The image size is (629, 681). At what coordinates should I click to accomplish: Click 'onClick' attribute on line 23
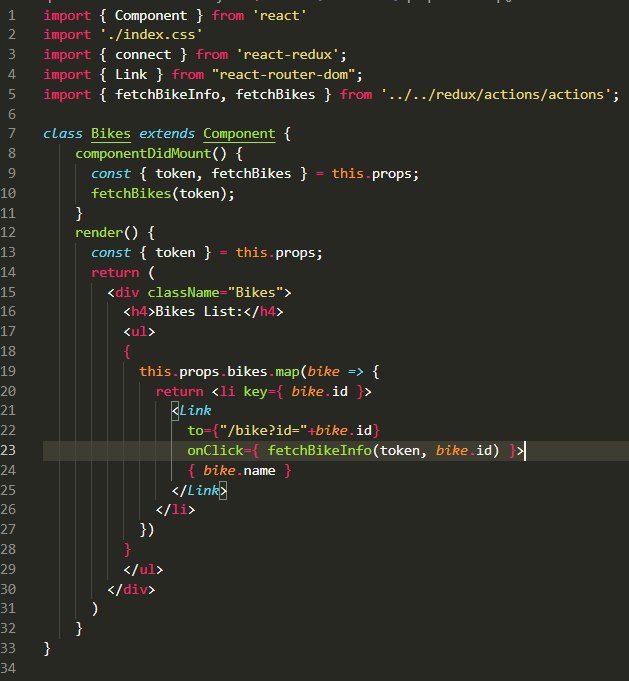[215, 450]
